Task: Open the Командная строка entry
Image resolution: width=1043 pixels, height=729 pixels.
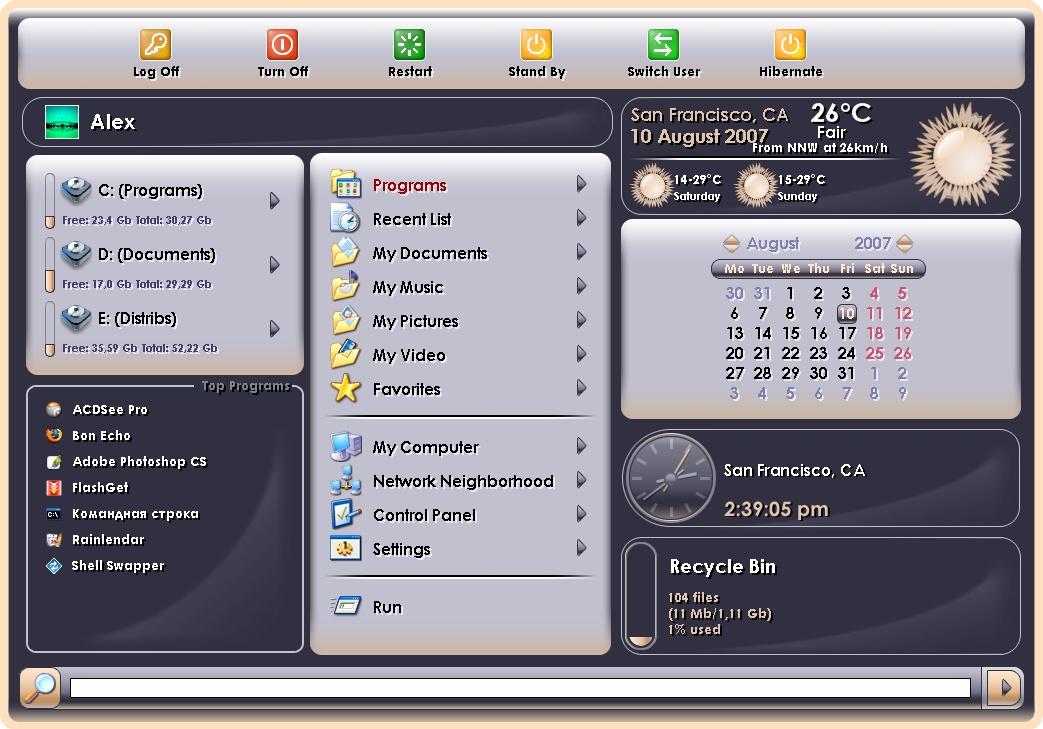Action: tap(122, 513)
